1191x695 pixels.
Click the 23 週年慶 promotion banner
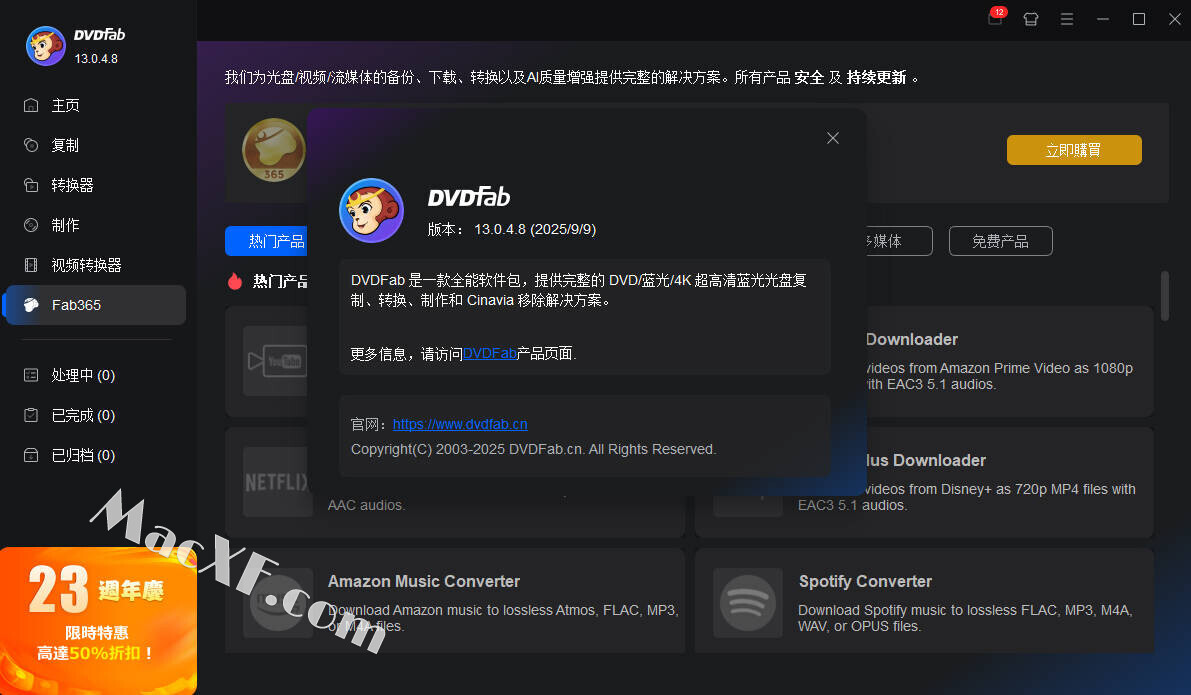click(97, 620)
